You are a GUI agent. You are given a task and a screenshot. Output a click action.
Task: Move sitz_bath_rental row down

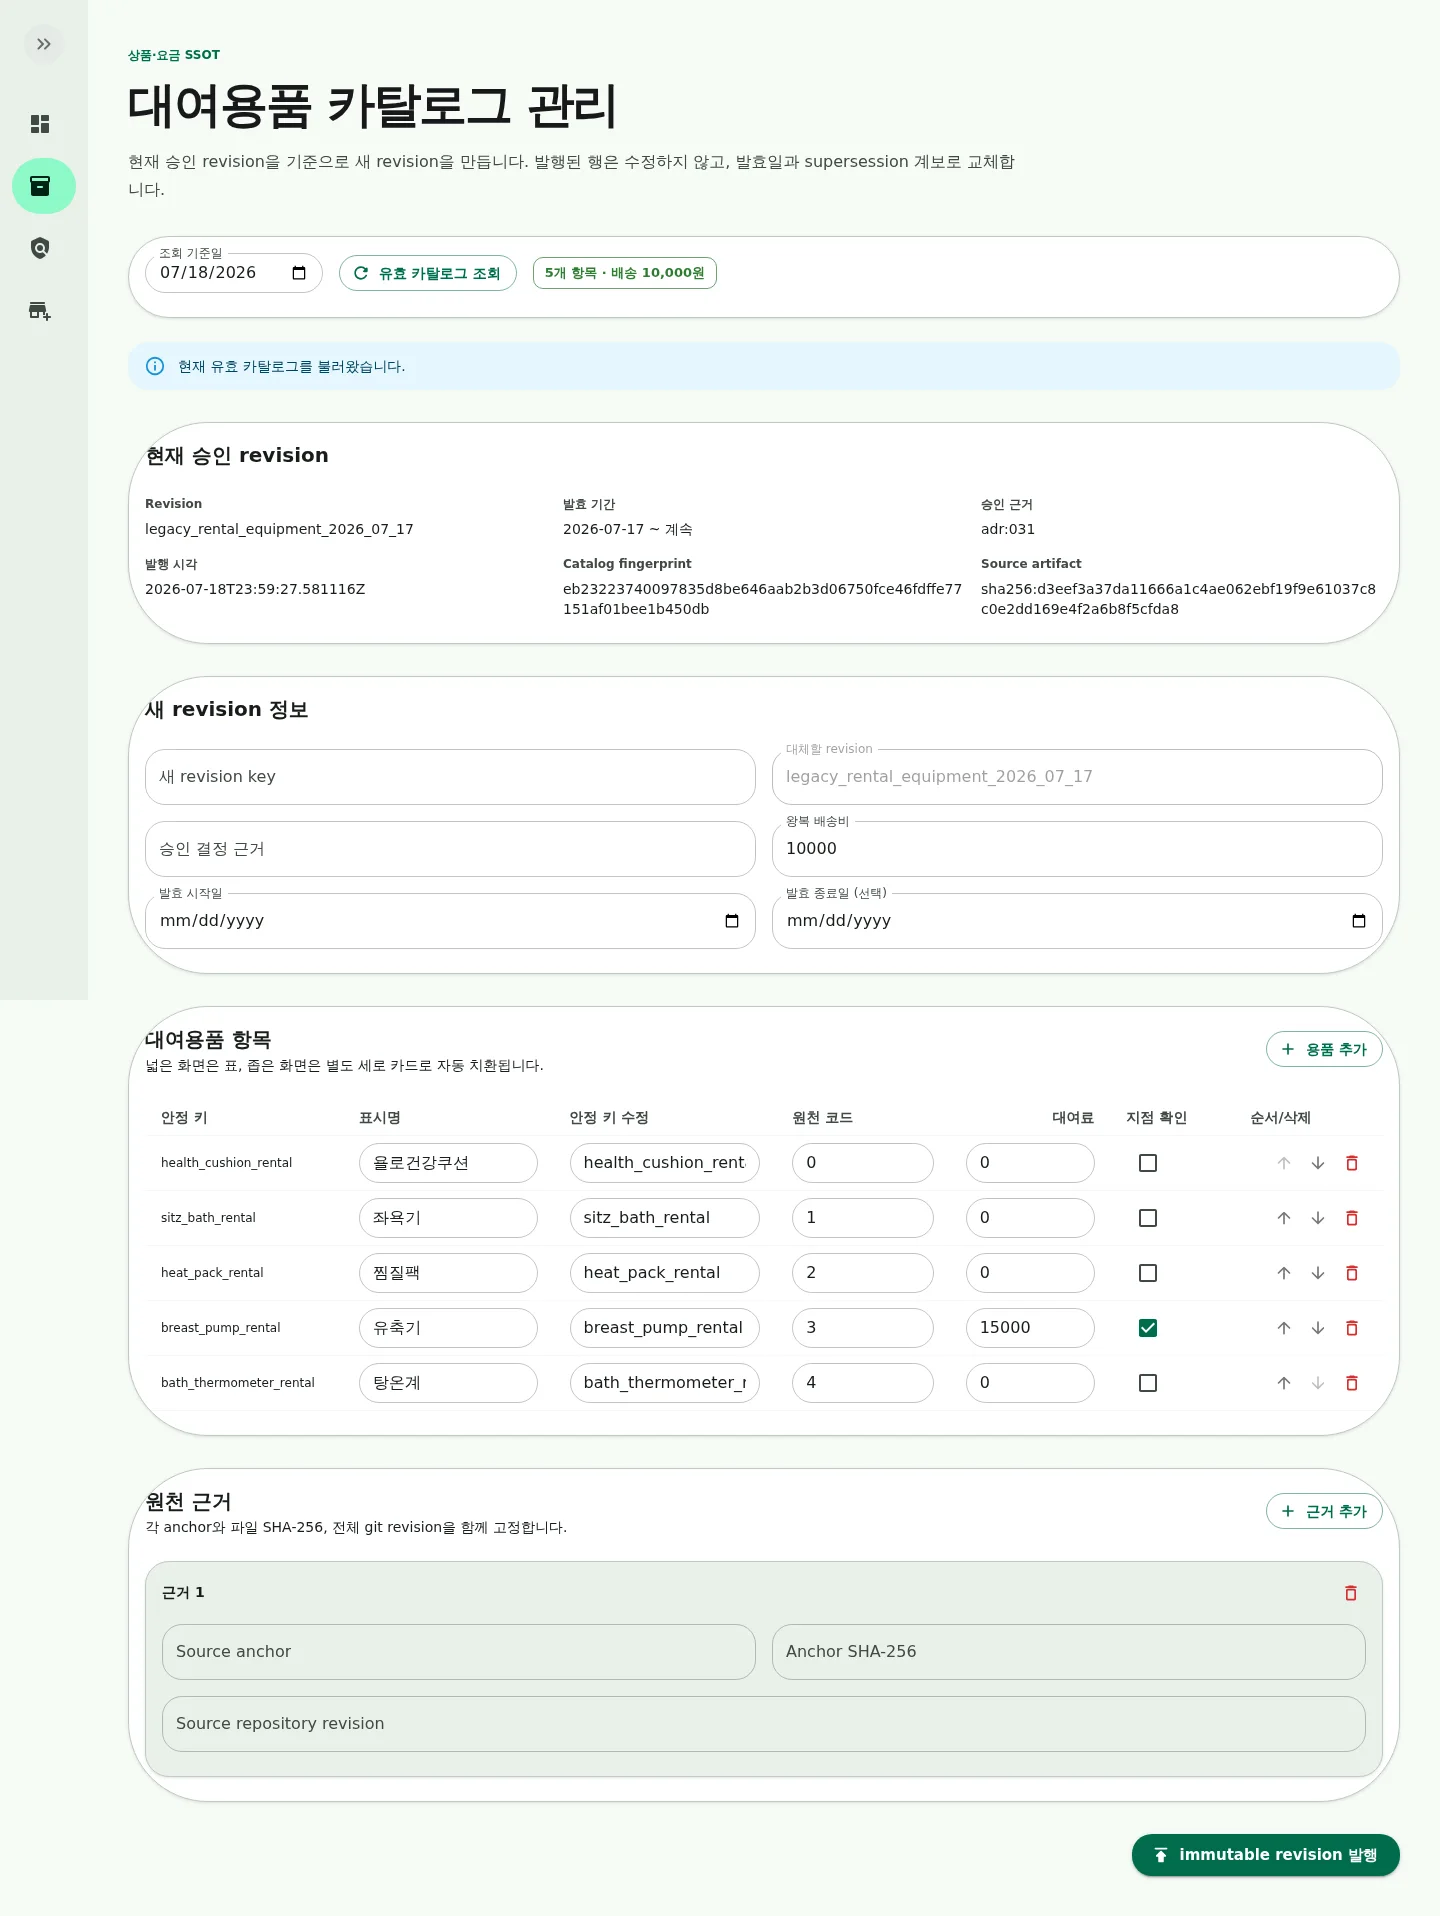click(1318, 1218)
